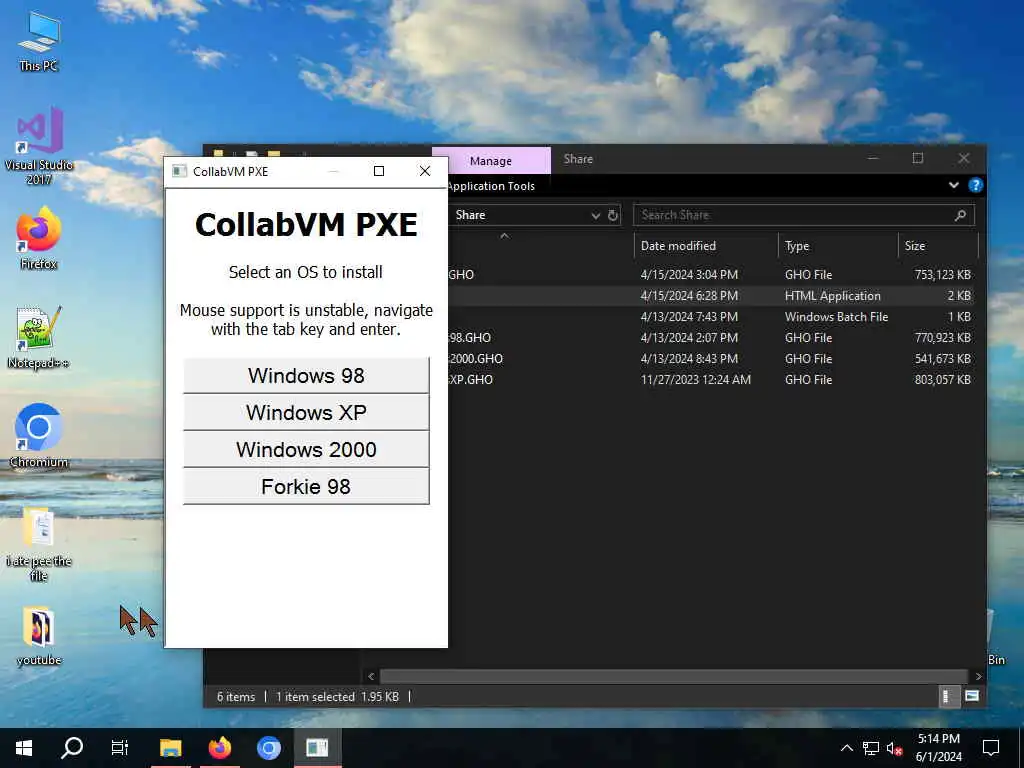This screenshot has width=1024, height=768.
Task: Maximize the File Explorer window
Action: click(918, 159)
